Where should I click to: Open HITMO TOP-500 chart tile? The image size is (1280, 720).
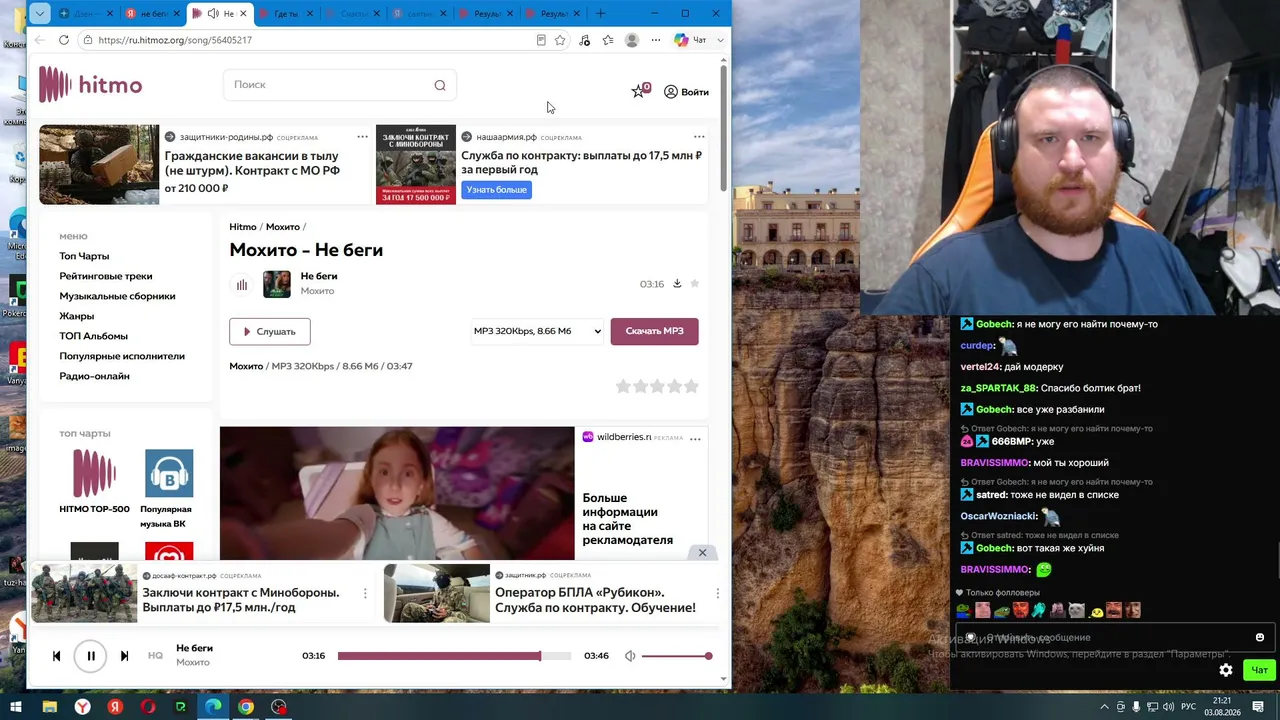(x=94, y=482)
